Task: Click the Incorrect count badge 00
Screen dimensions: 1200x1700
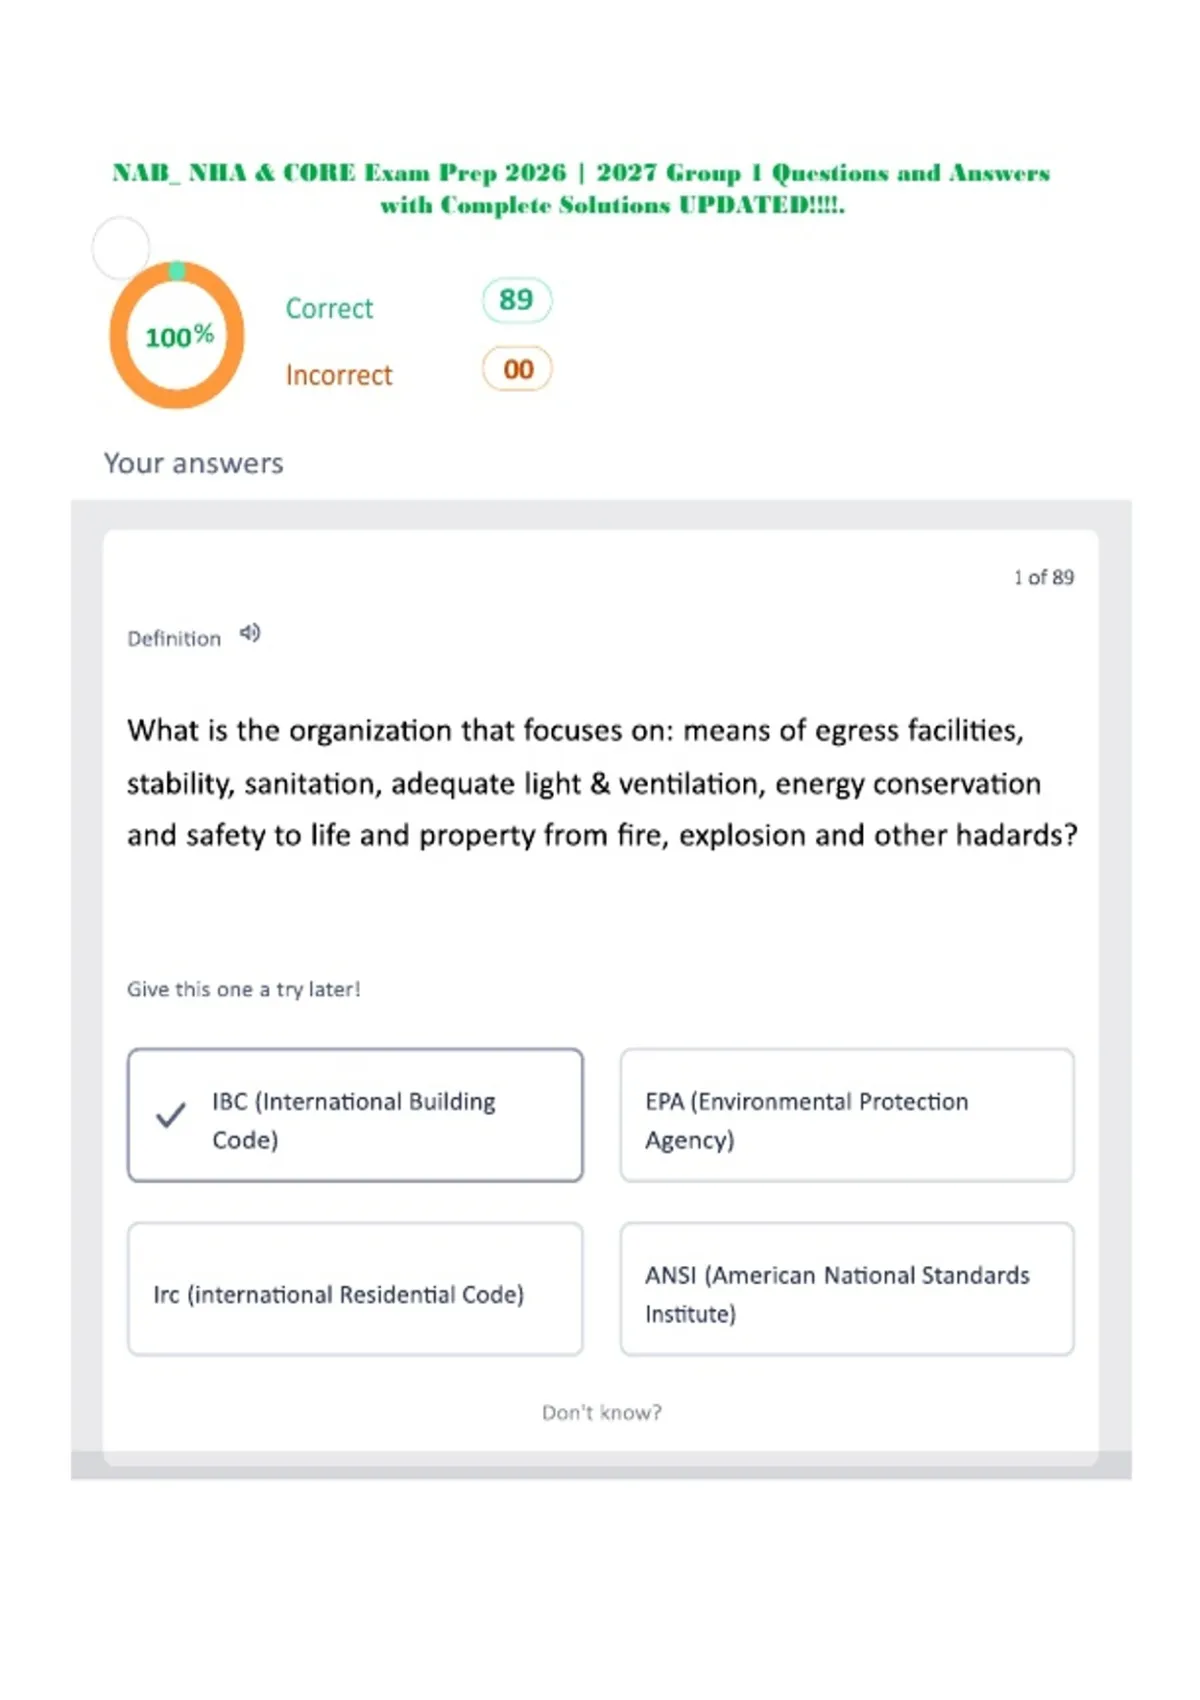Action: [x=517, y=369]
